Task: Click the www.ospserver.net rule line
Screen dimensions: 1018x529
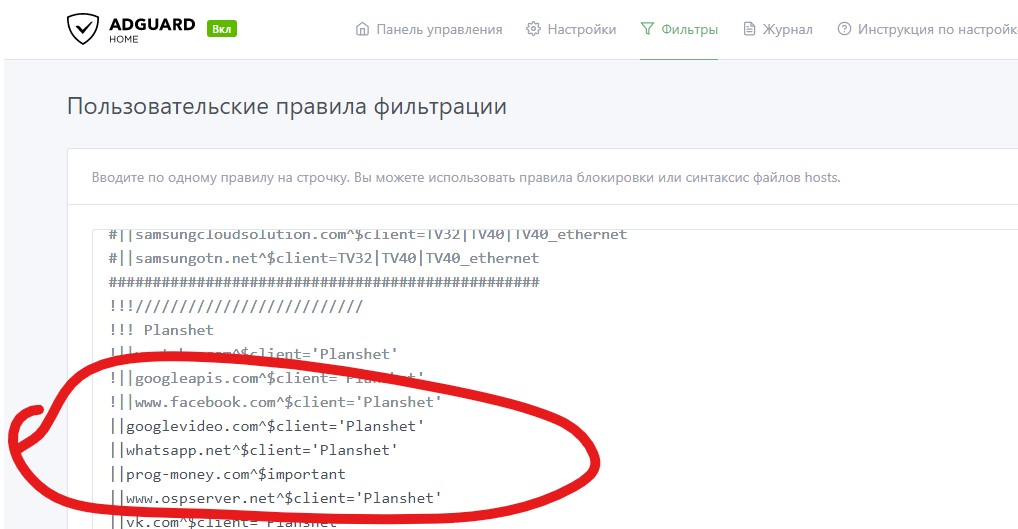Action: 275,498
